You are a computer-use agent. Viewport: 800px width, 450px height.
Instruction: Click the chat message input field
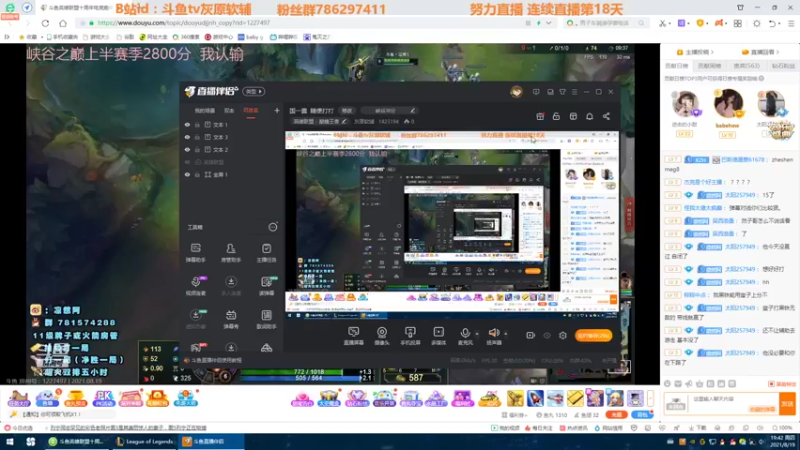[x=735, y=403]
